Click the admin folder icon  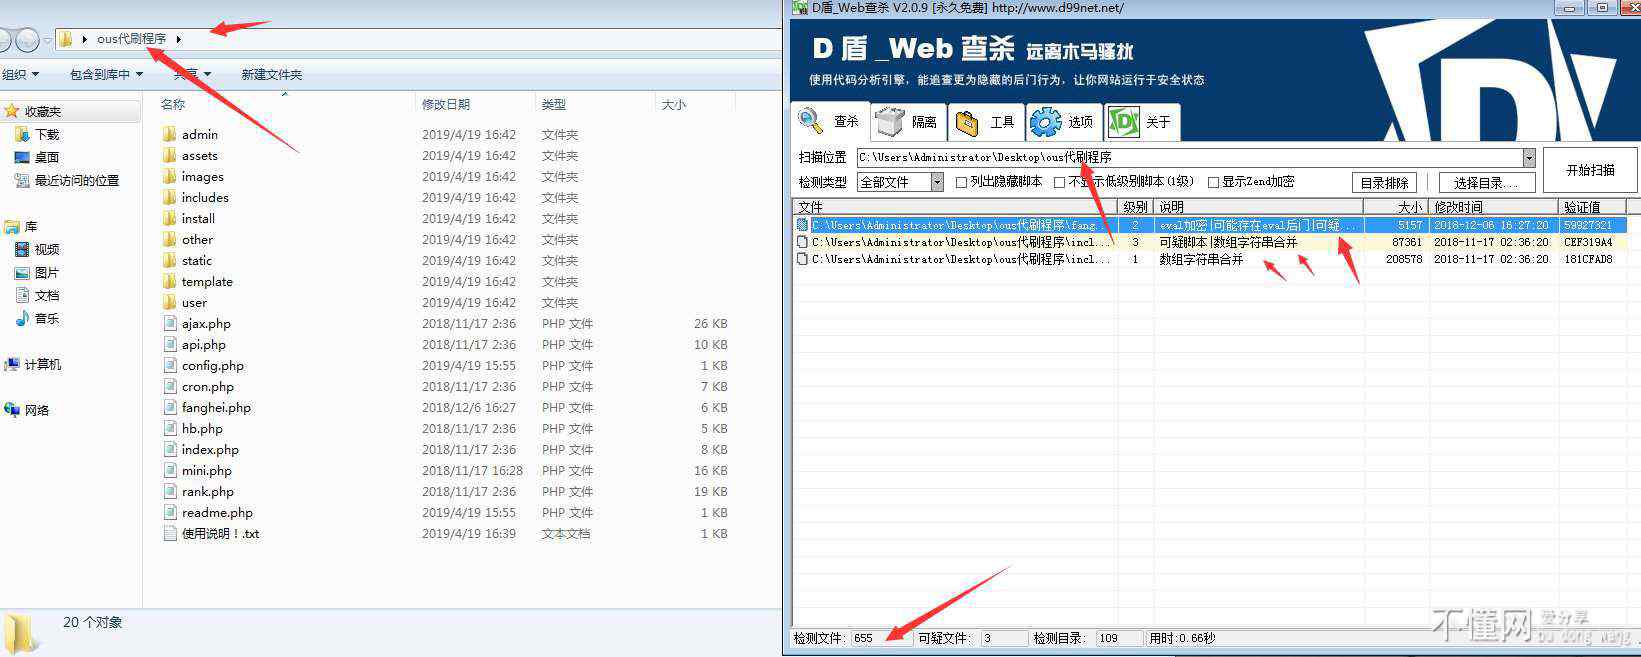pos(169,134)
